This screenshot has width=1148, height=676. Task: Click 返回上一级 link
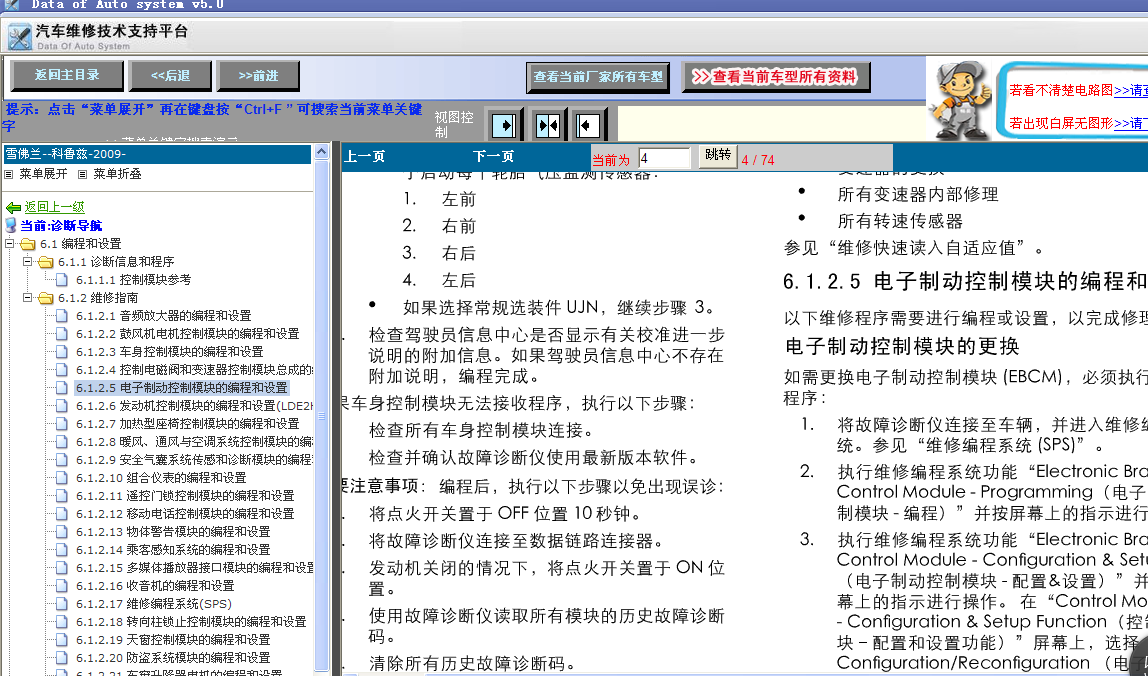click(54, 207)
